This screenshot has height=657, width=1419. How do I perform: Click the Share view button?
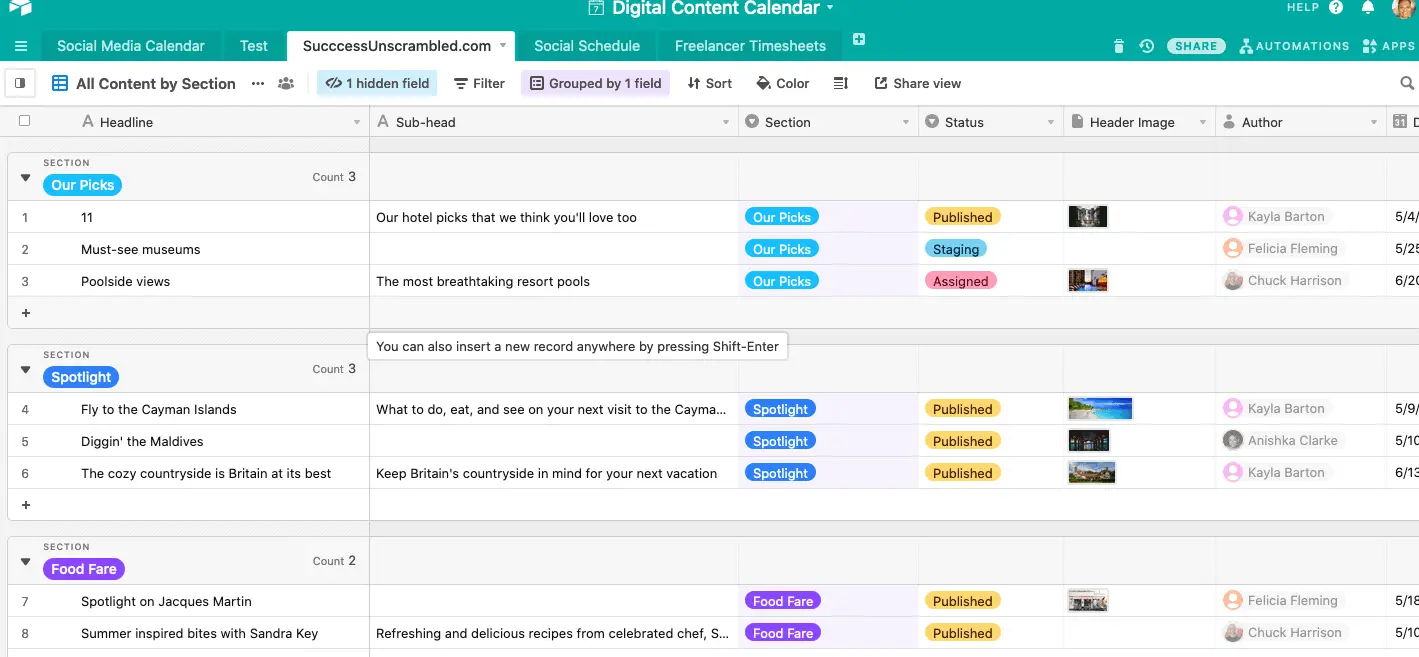(x=918, y=84)
